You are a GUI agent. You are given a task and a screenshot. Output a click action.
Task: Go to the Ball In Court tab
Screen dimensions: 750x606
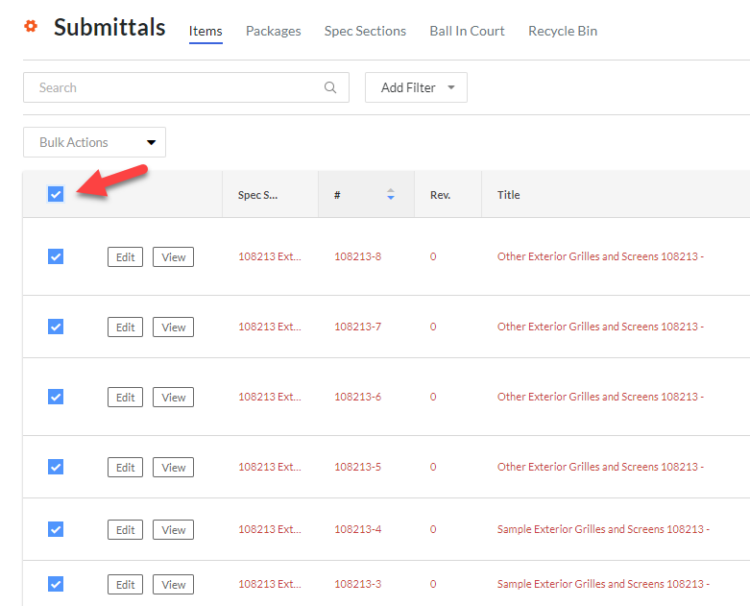click(467, 31)
